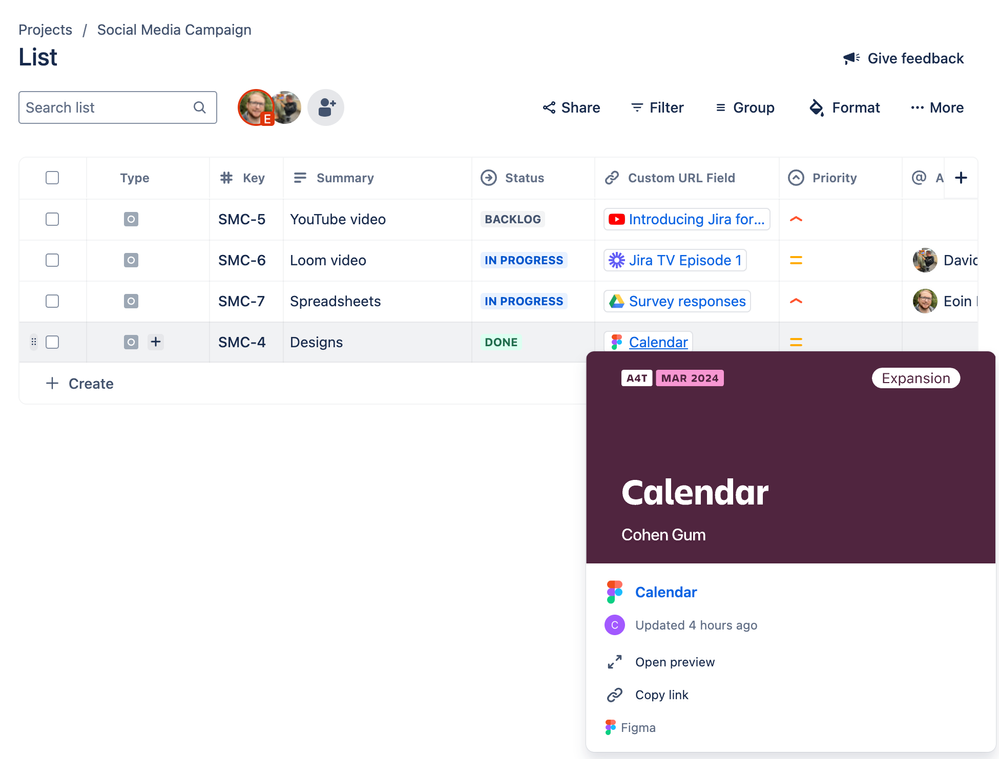Click the issue type icon for SMC-7
The width and height of the screenshot is (999, 759).
[131, 301]
